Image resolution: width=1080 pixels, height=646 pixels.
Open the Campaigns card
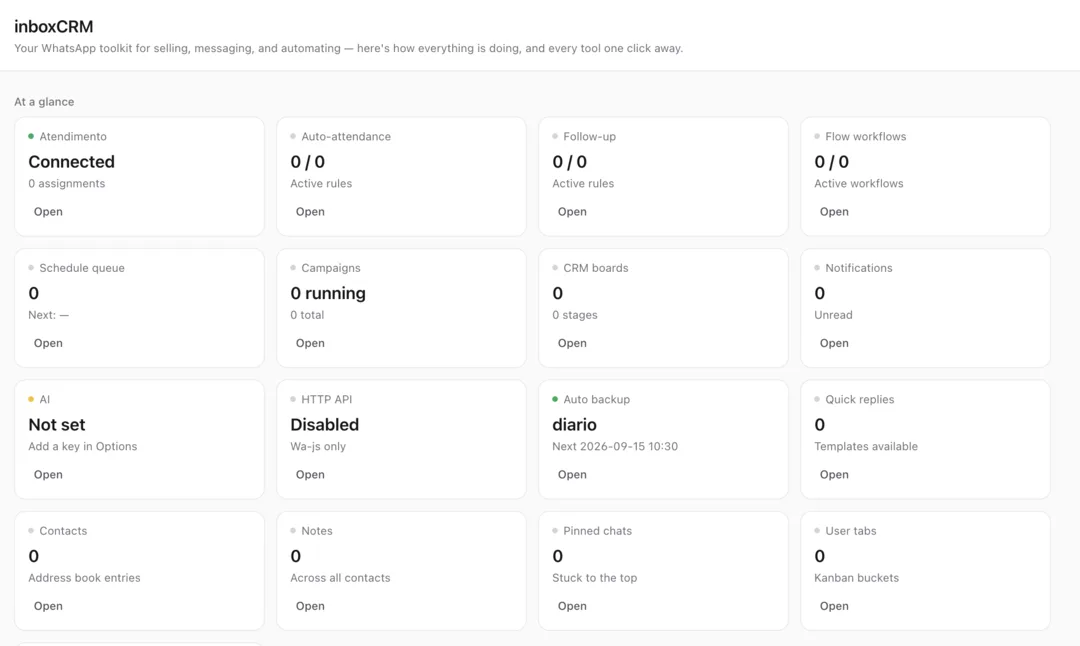tap(310, 343)
